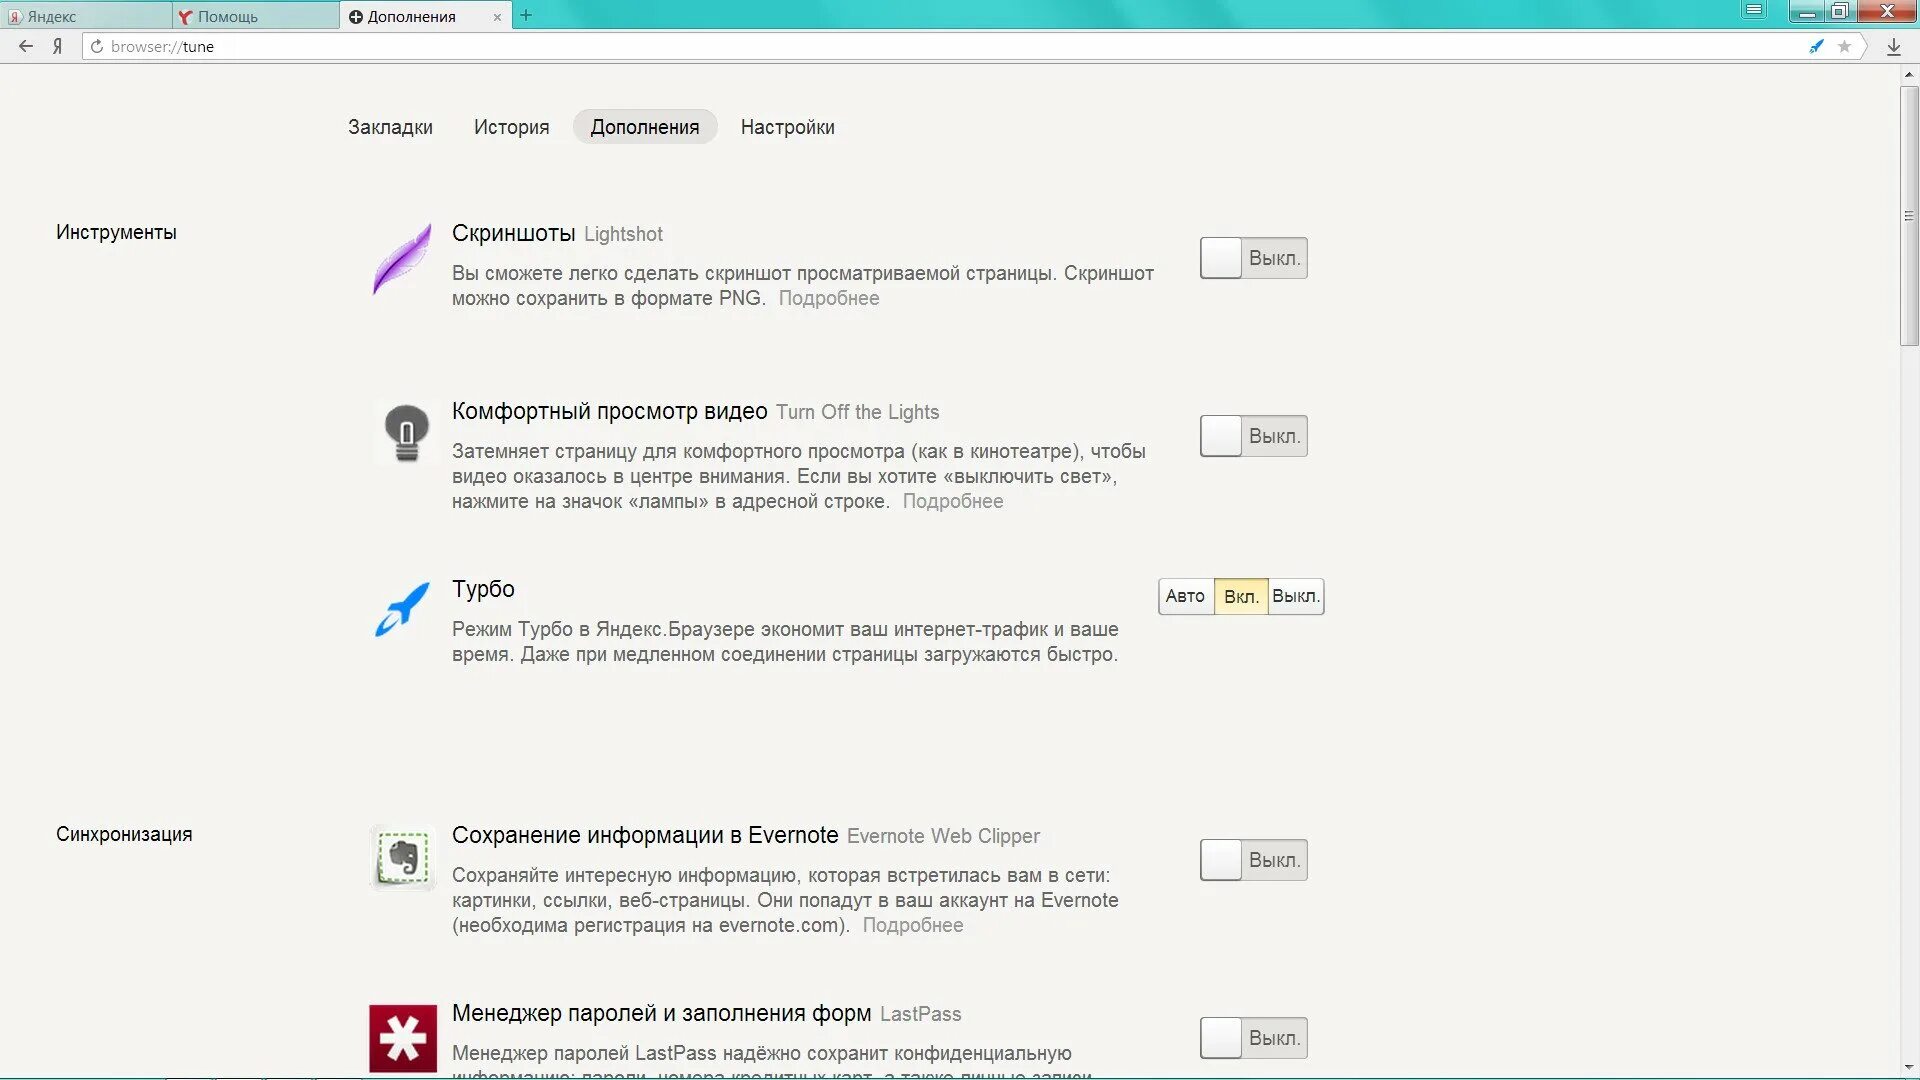The height and width of the screenshot is (1080, 1920).
Task: Click the bookmark star in address bar
Action: coord(1844,46)
